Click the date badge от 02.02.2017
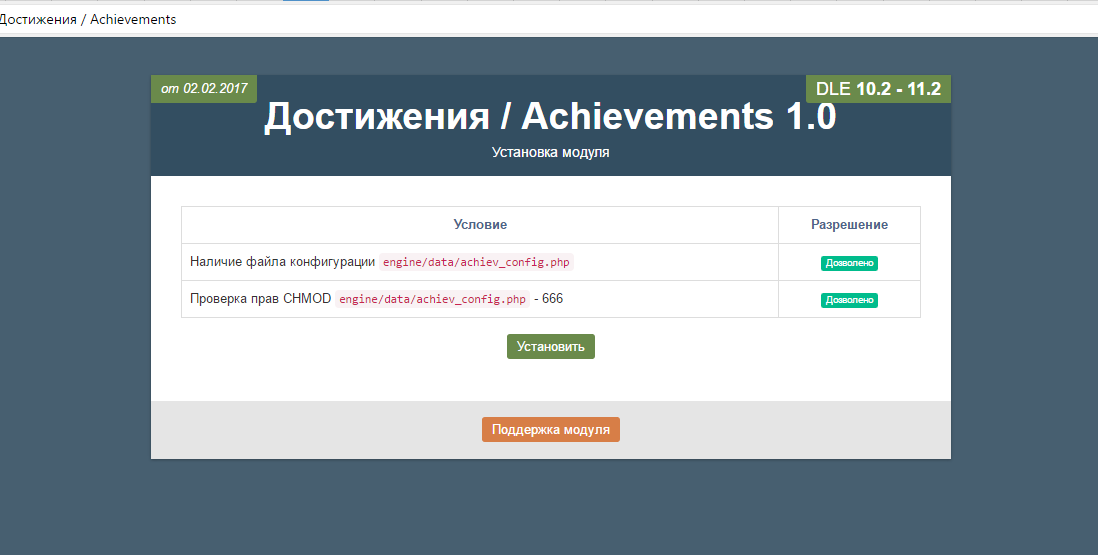 [204, 88]
